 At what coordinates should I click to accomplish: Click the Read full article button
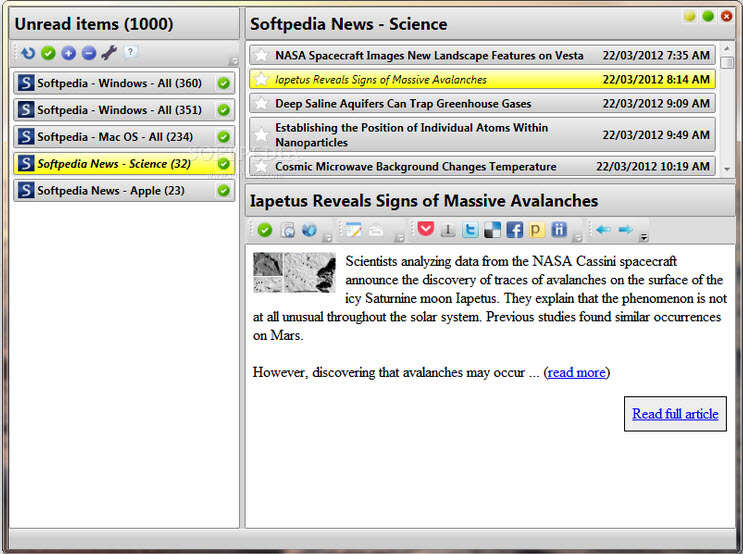[675, 414]
